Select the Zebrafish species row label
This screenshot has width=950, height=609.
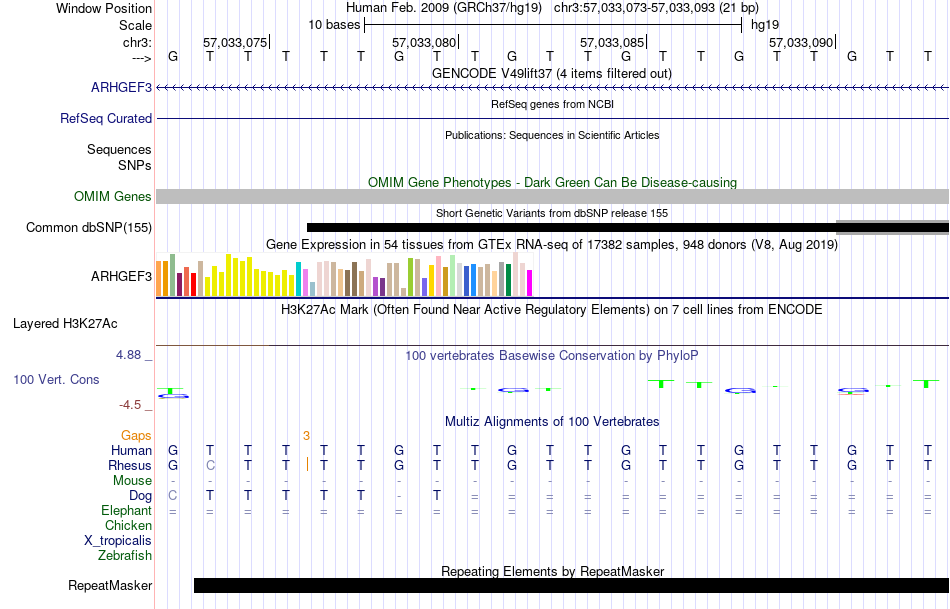point(125,555)
